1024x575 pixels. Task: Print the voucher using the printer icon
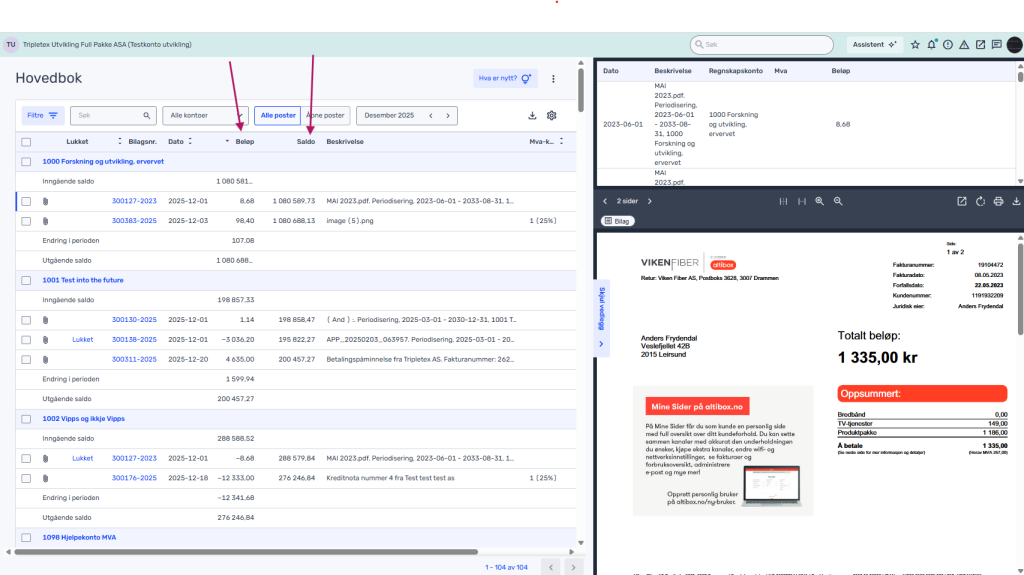(x=998, y=201)
